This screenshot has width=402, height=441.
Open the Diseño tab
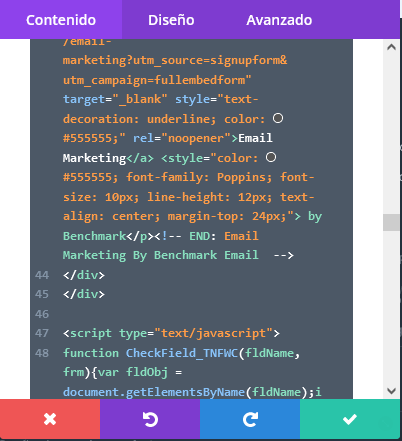pyautogui.click(x=171, y=20)
